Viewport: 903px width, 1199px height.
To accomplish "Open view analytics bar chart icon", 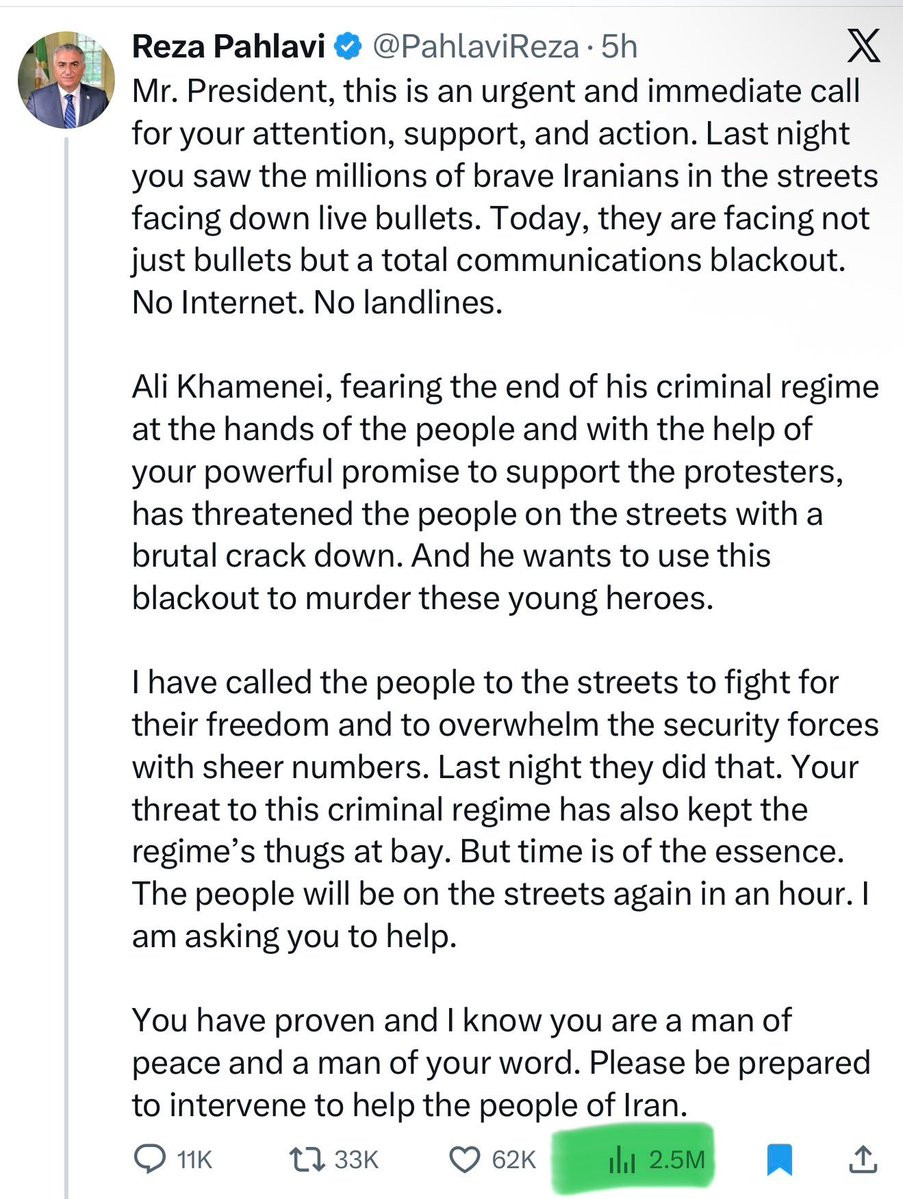I will point(622,1161).
